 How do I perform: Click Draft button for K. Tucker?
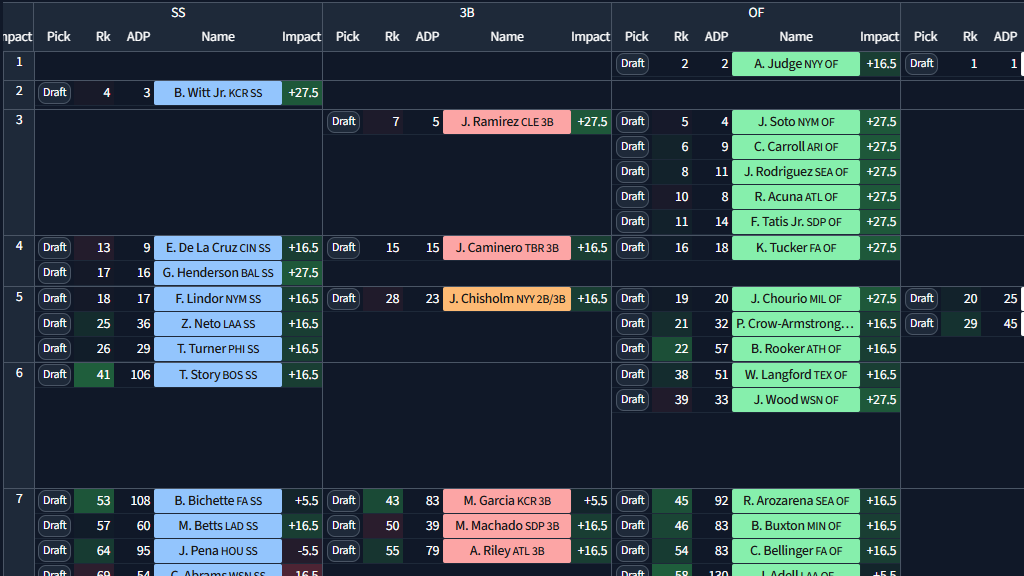point(632,248)
